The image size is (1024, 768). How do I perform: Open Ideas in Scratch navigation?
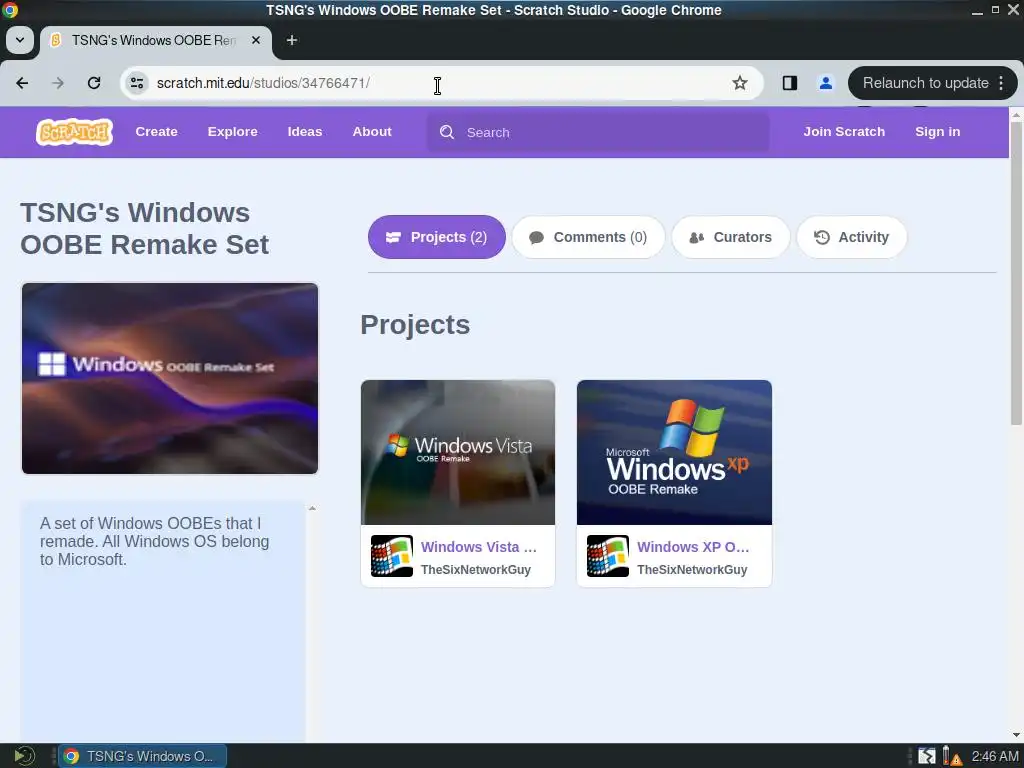pyautogui.click(x=305, y=132)
